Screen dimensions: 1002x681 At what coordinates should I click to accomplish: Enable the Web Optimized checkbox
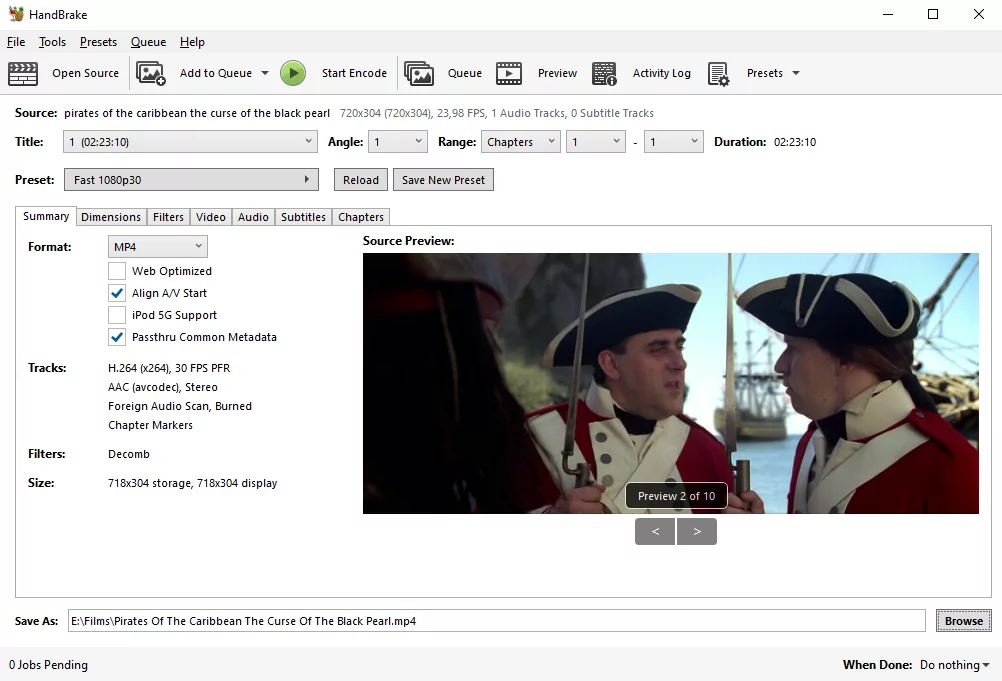pyautogui.click(x=116, y=271)
